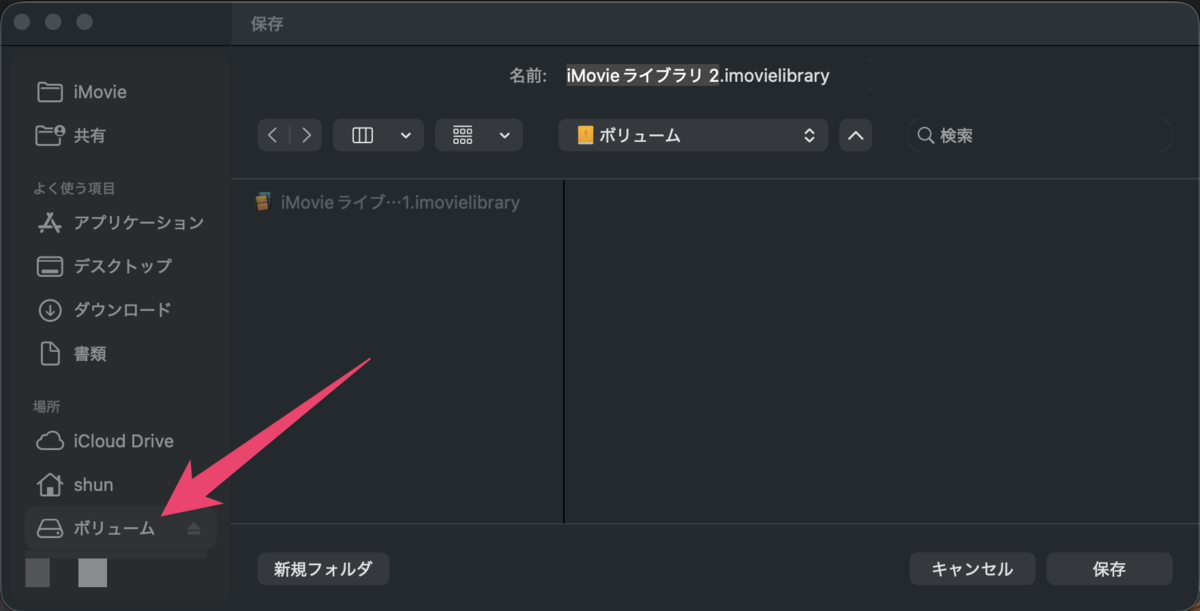1200x611 pixels.
Task: Click the アプリケーション icon
Action: tap(50, 222)
